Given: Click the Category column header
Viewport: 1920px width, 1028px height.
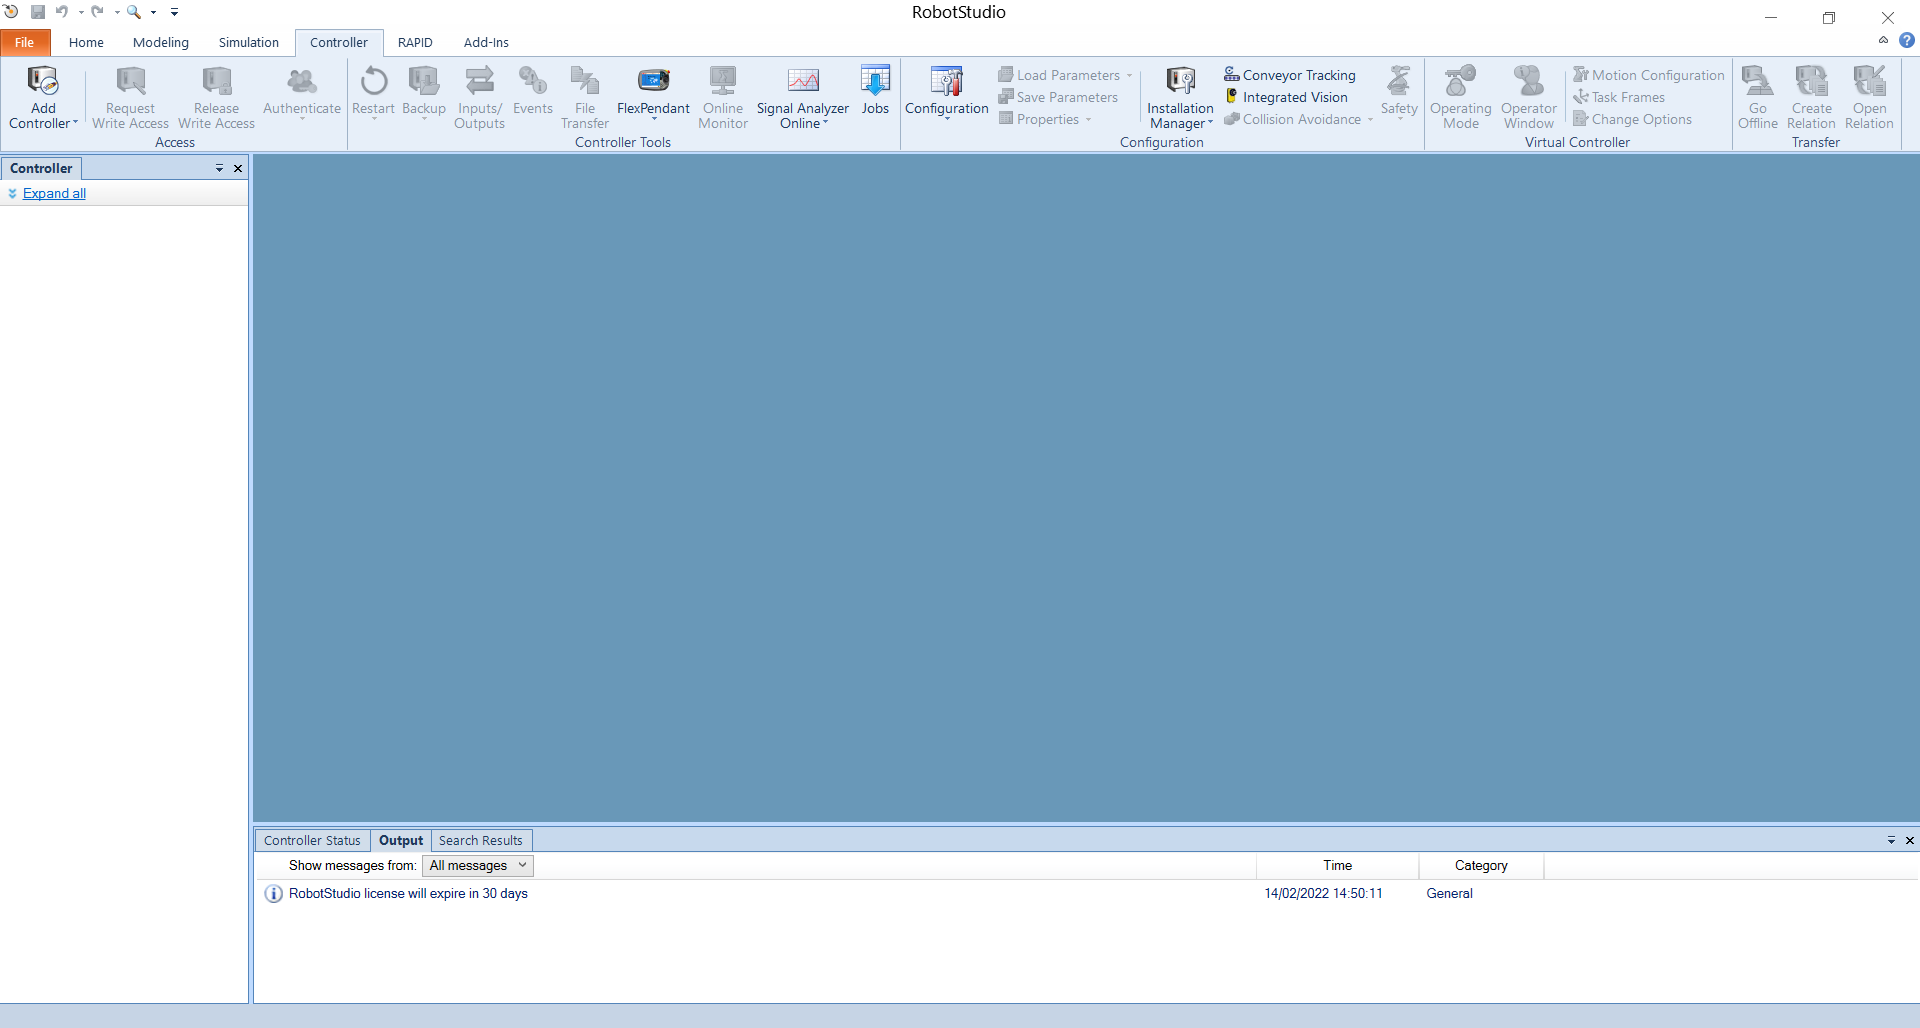Looking at the screenshot, I should click(x=1481, y=866).
